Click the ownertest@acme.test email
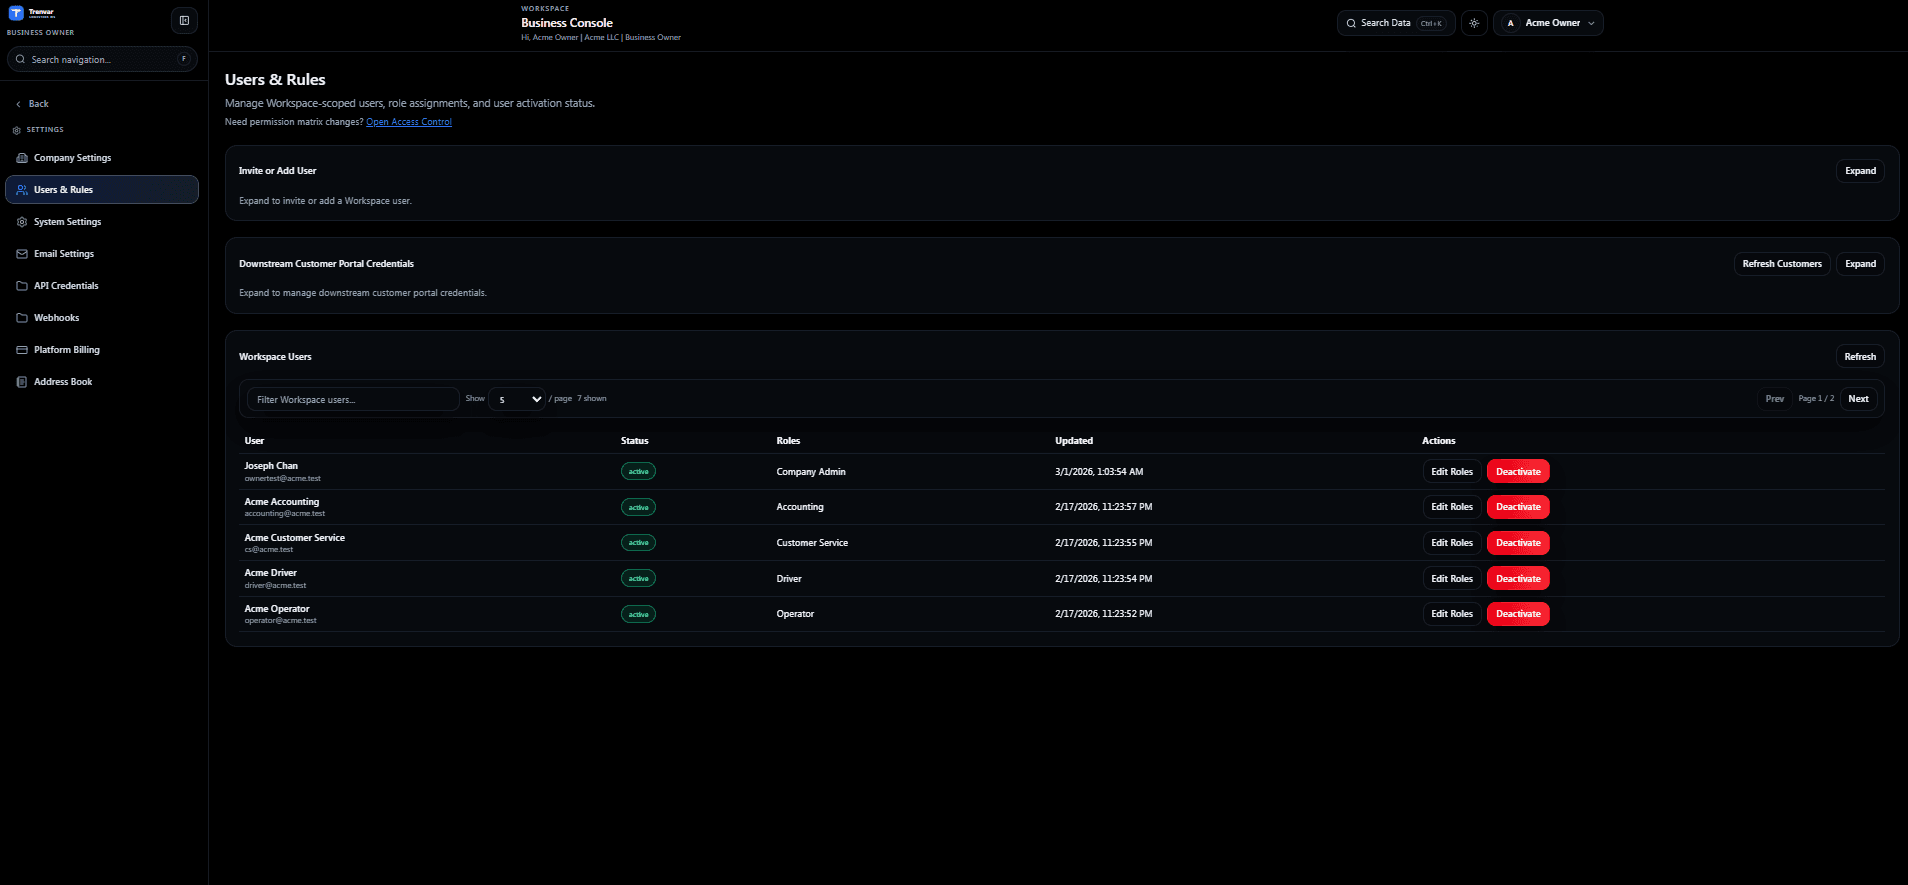 pos(283,479)
